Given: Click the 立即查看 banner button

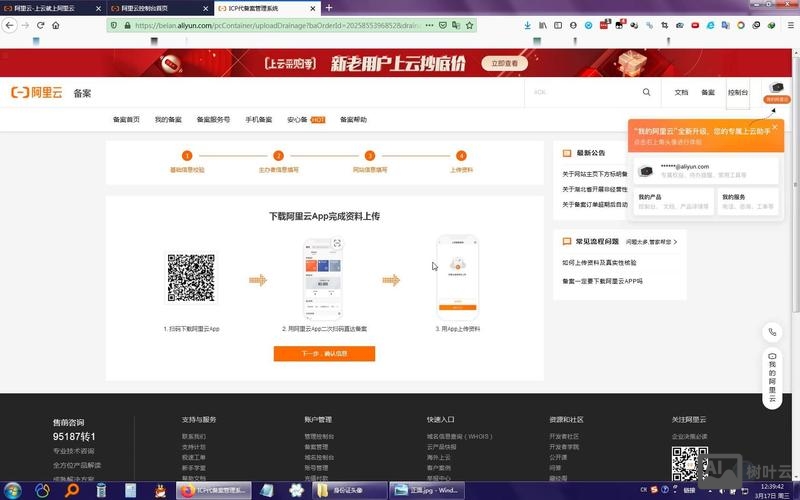Looking at the screenshot, I should (504, 63).
